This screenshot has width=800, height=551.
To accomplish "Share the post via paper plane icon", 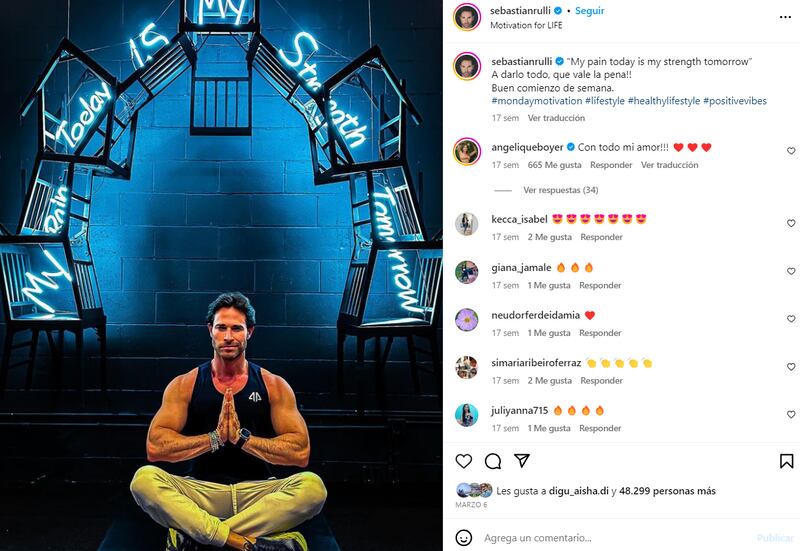I will tap(521, 461).
